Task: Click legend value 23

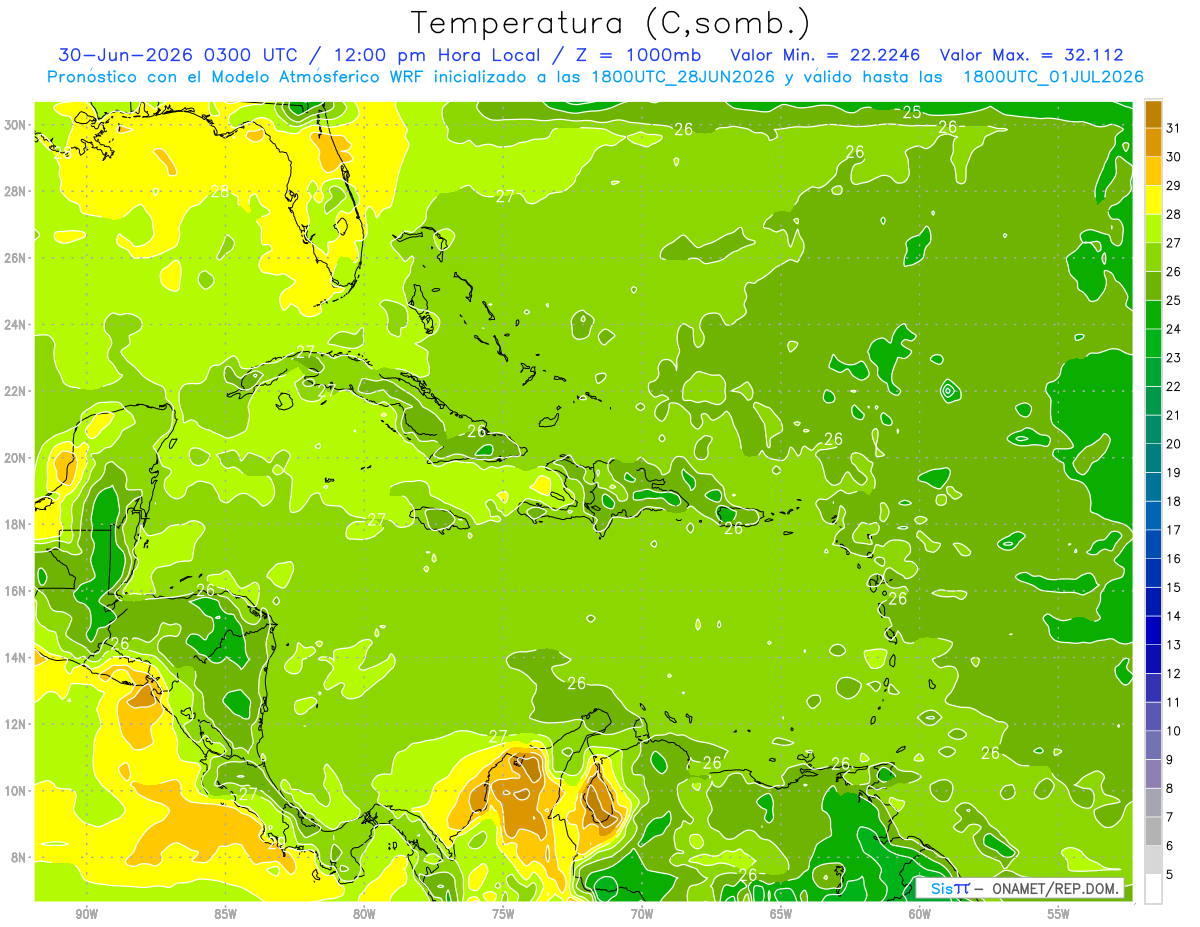Action: tap(1173, 357)
